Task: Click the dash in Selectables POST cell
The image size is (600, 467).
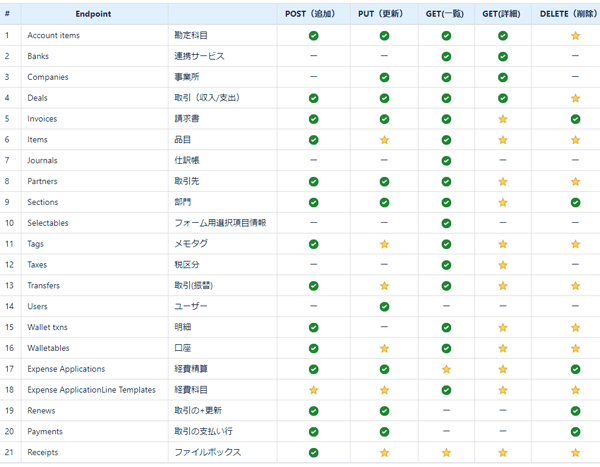Action: 313,222
